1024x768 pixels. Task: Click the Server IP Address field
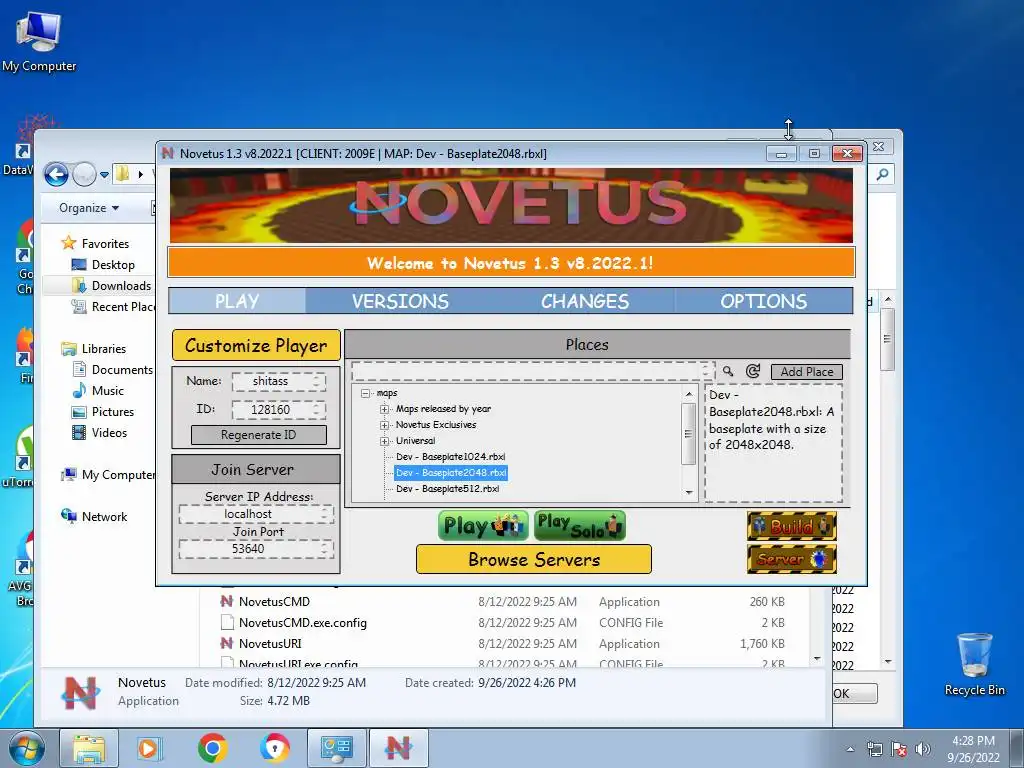point(256,514)
